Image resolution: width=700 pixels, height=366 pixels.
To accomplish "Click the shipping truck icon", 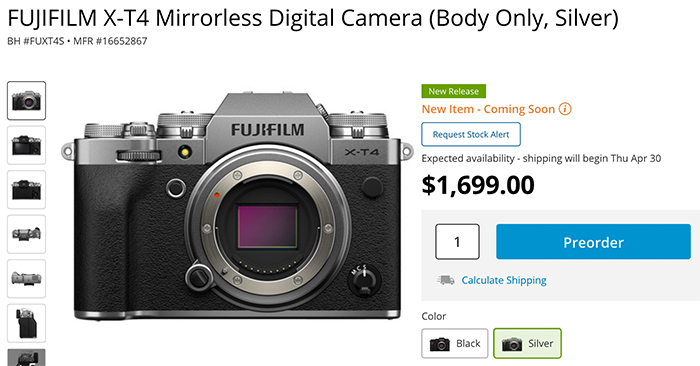I will click(446, 280).
